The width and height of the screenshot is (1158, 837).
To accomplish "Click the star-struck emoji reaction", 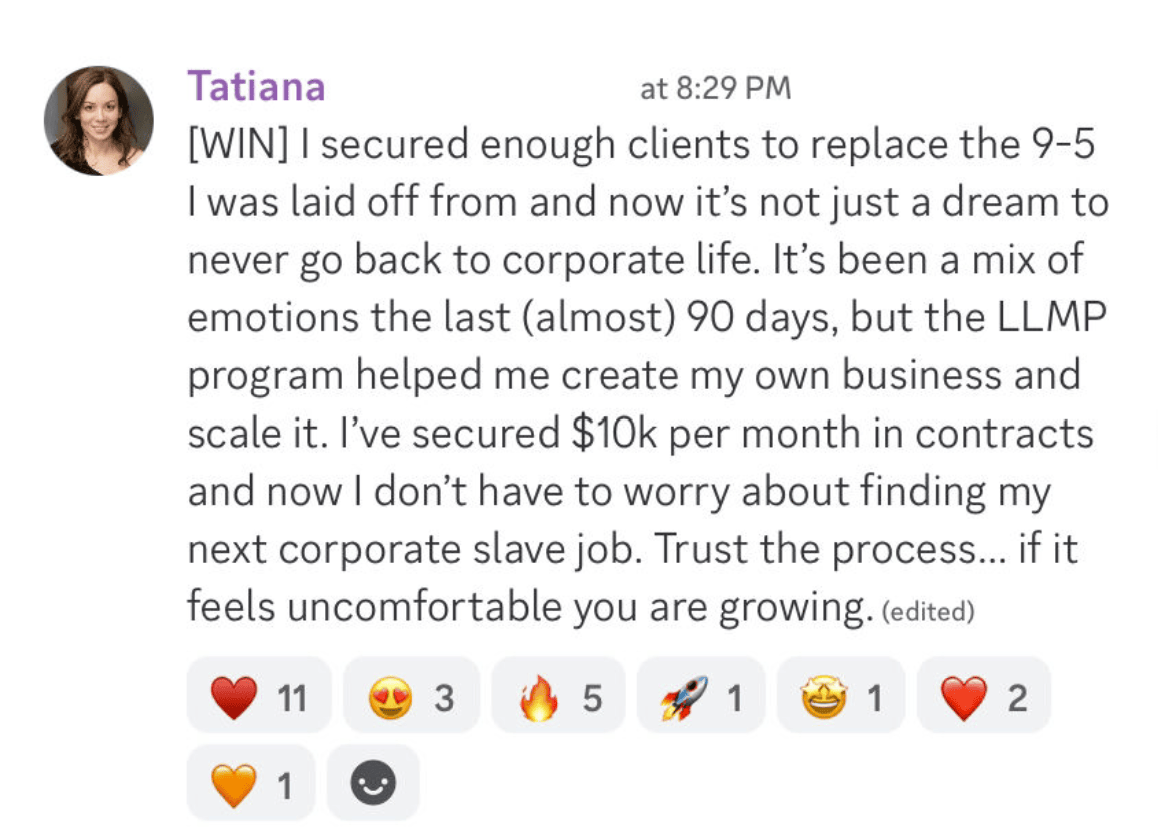I will coord(840,695).
